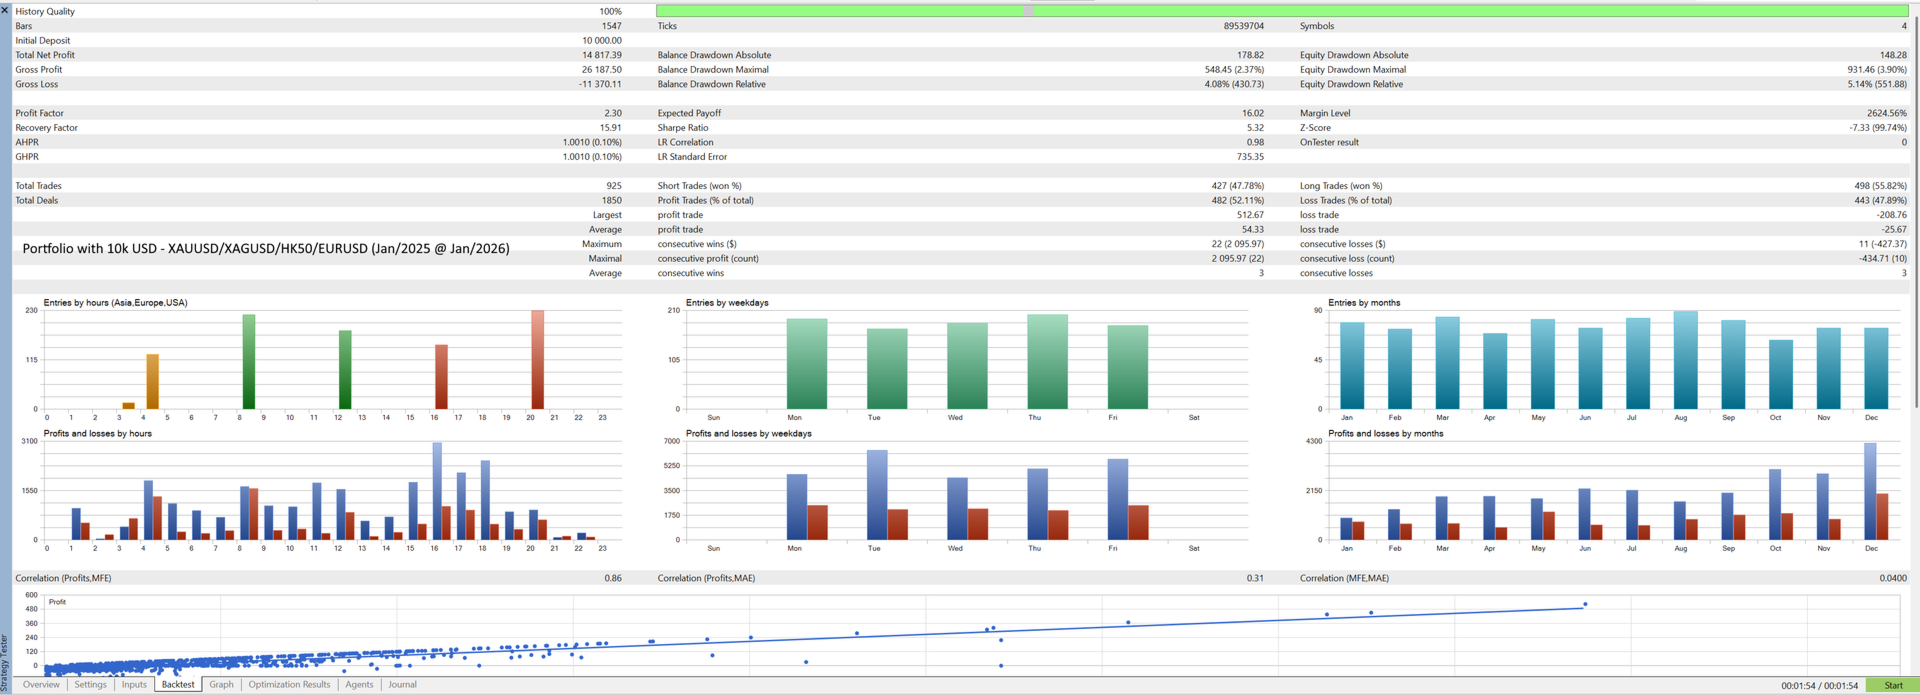Open the Overview tab
The width and height of the screenshot is (1920, 695).
tap(41, 685)
